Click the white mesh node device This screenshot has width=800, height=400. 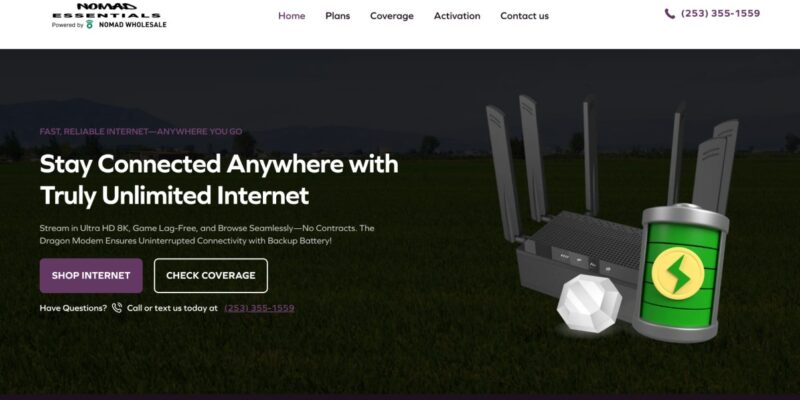[589, 303]
